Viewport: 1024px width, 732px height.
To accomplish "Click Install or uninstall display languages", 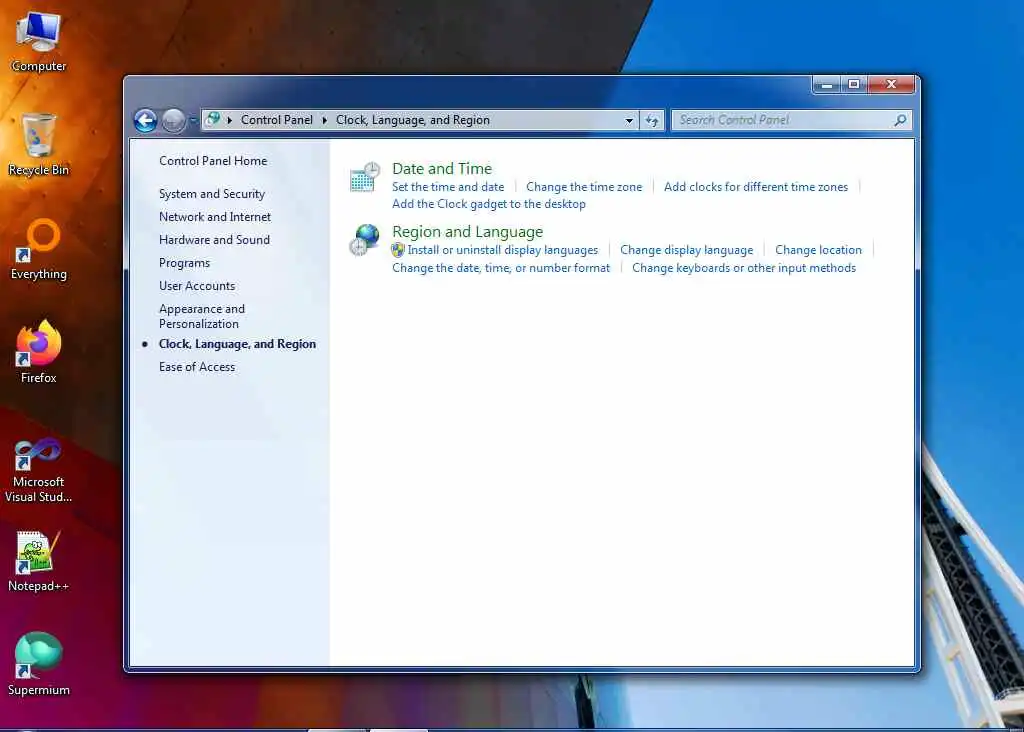I will 502,250.
